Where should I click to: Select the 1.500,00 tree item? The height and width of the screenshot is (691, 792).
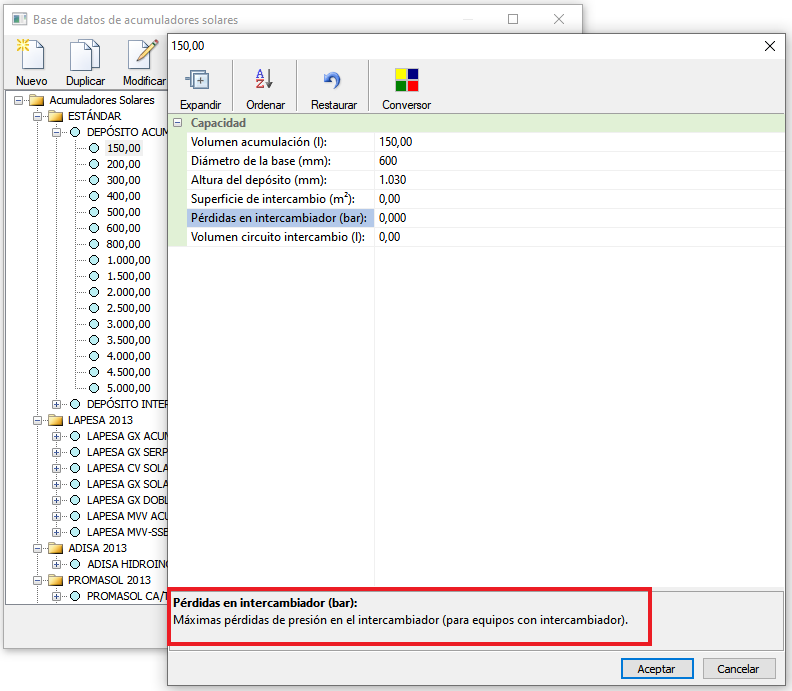[128, 276]
